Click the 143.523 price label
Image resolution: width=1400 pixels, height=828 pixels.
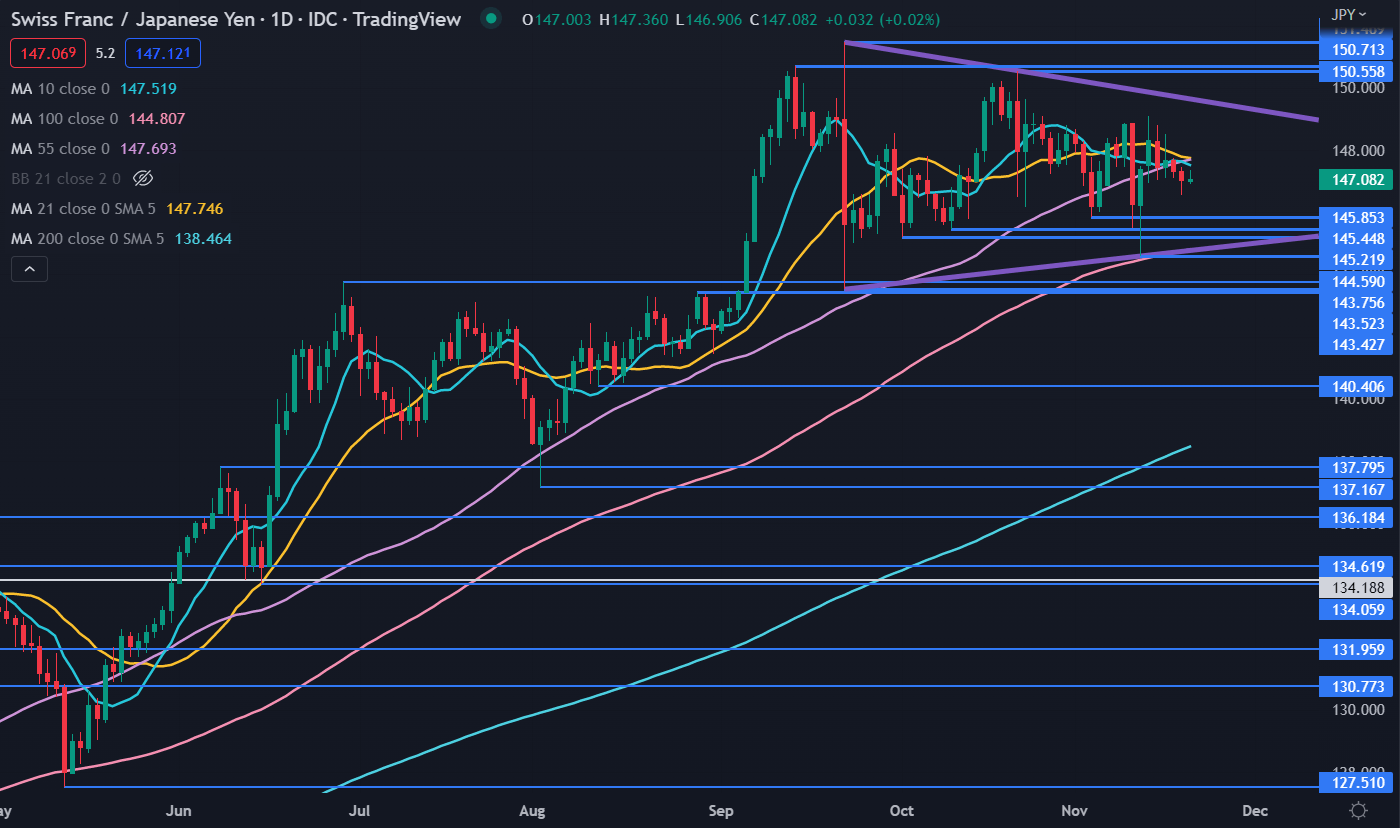point(1358,324)
